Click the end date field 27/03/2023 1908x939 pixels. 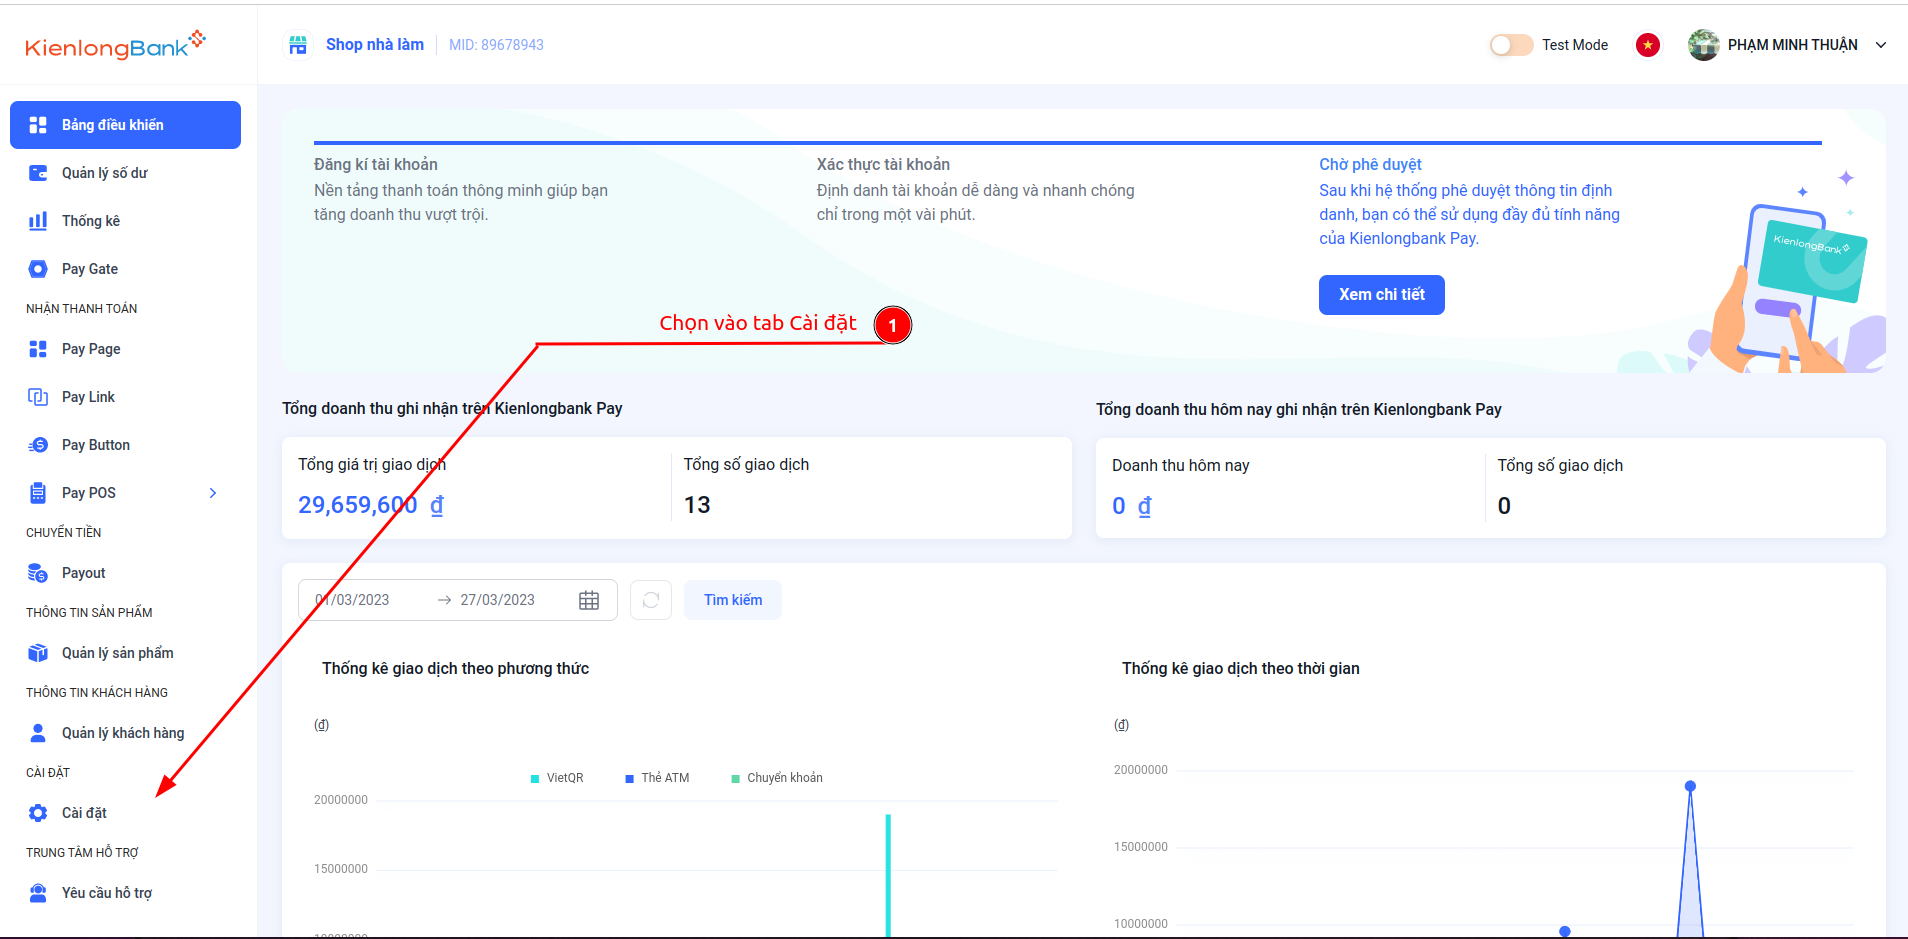(x=498, y=600)
